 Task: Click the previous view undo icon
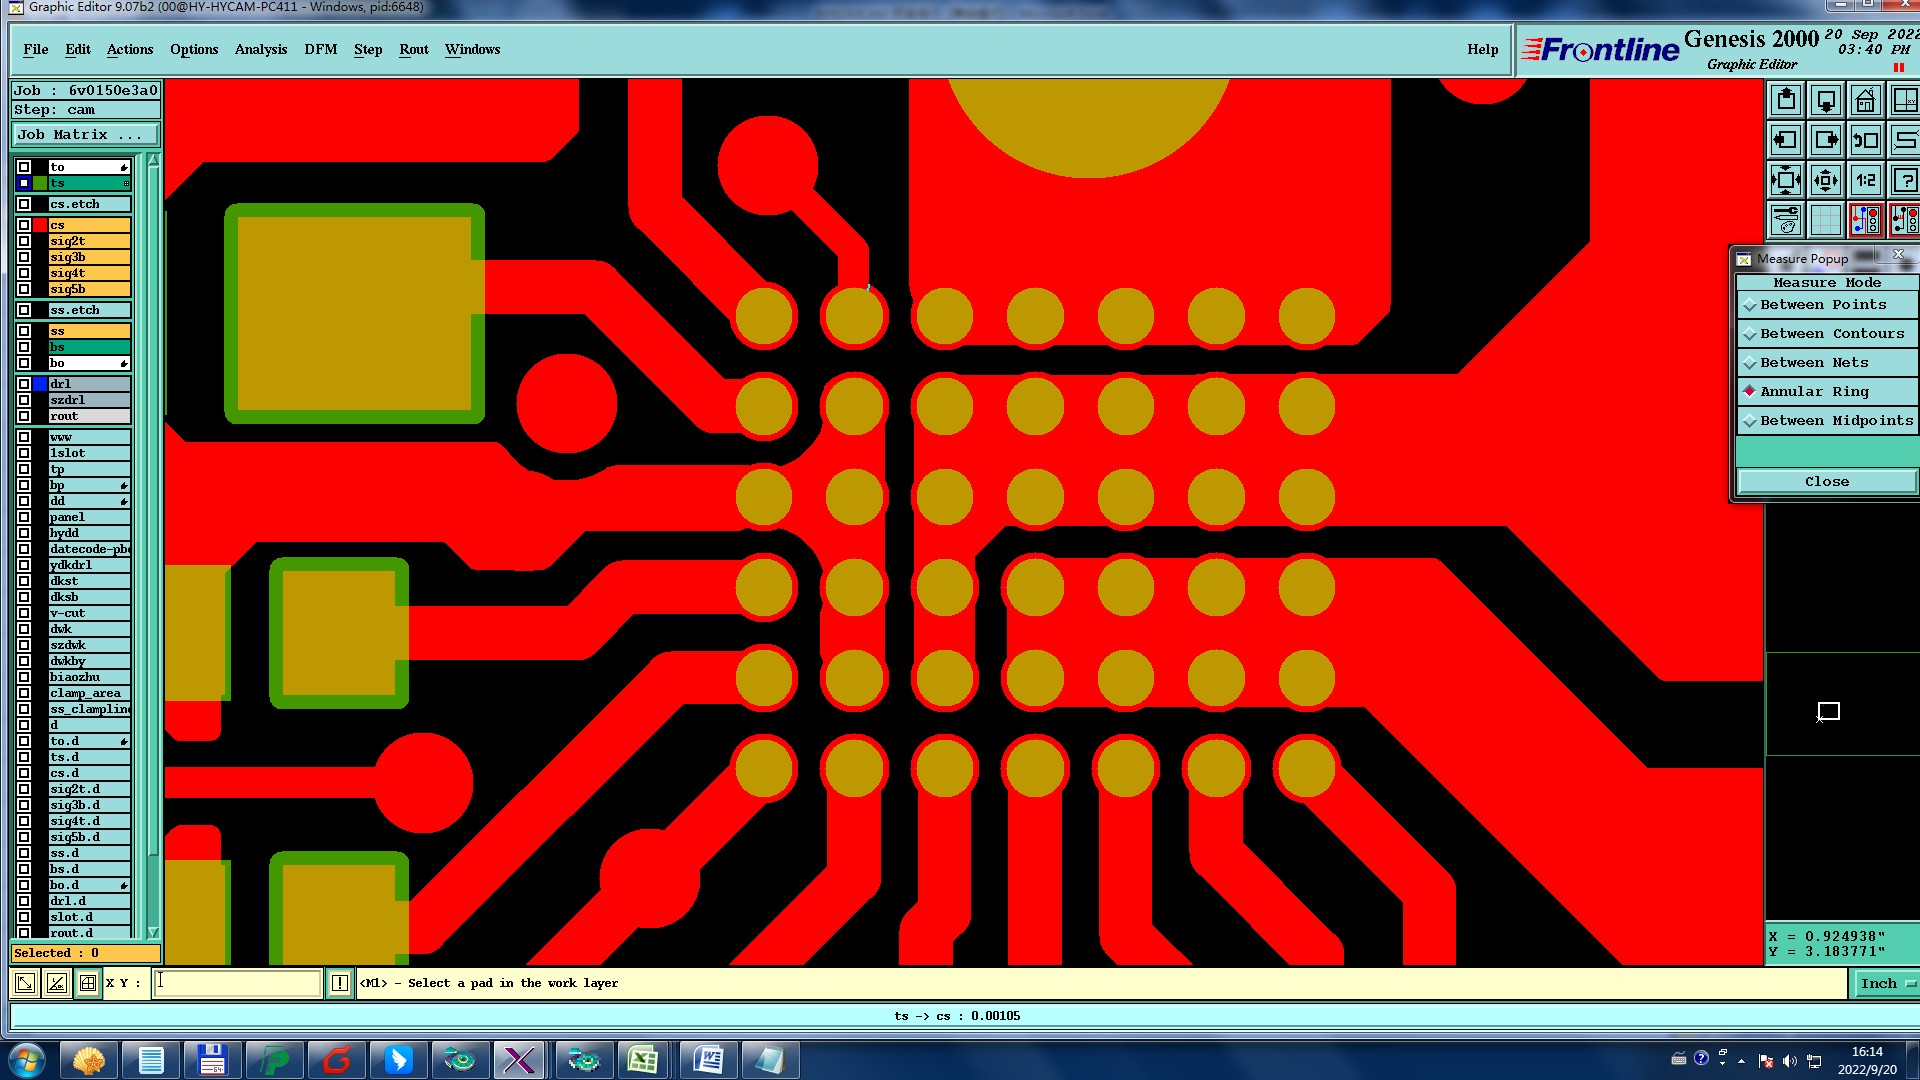click(1865, 141)
